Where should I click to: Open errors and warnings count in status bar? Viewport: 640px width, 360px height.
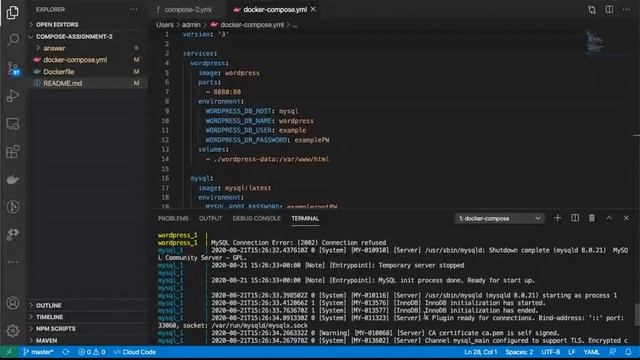point(91,352)
